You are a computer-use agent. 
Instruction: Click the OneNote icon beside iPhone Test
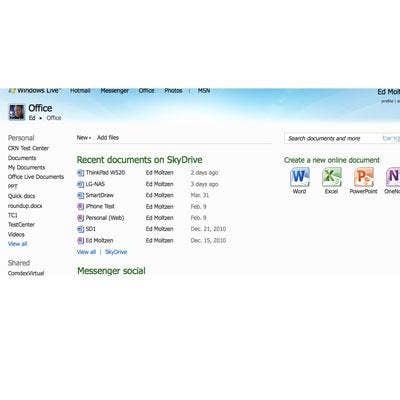click(80, 207)
